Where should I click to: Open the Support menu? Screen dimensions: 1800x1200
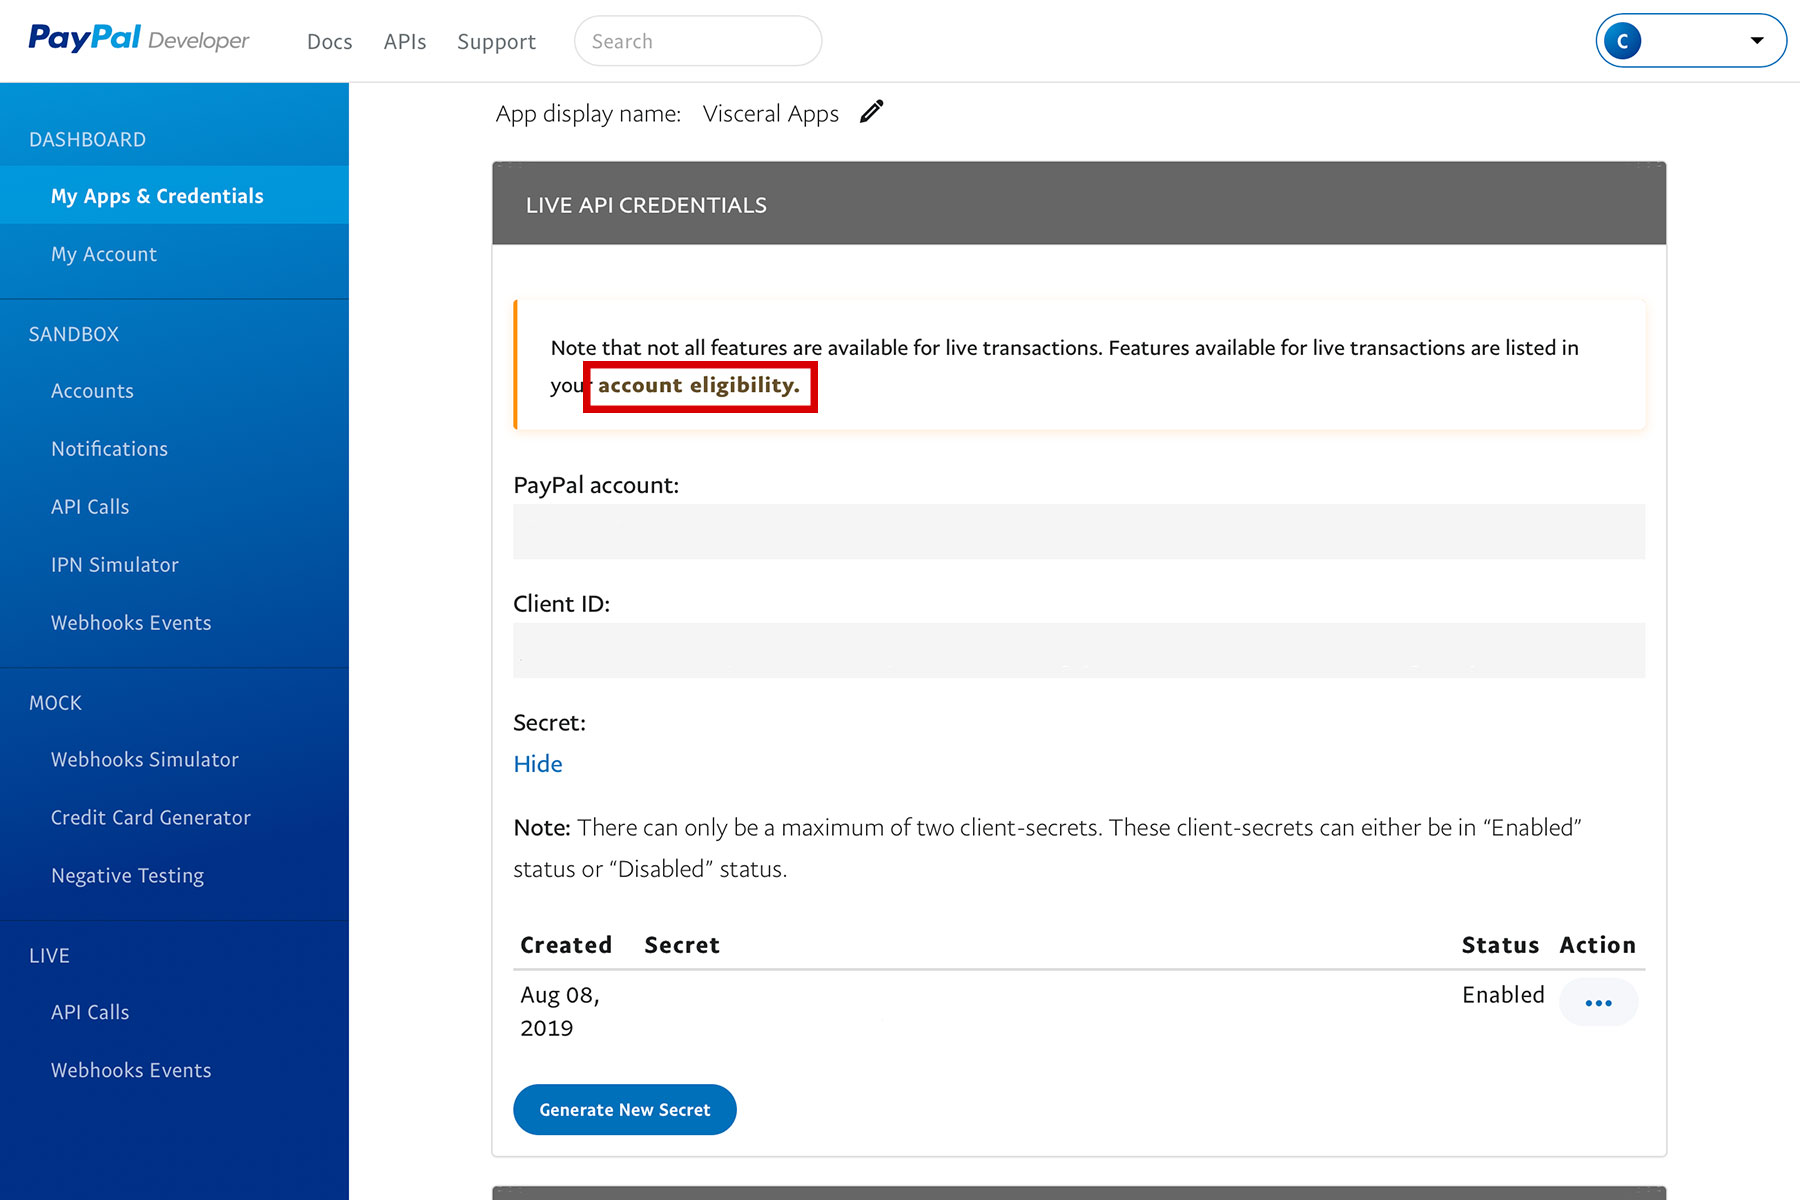point(497,42)
